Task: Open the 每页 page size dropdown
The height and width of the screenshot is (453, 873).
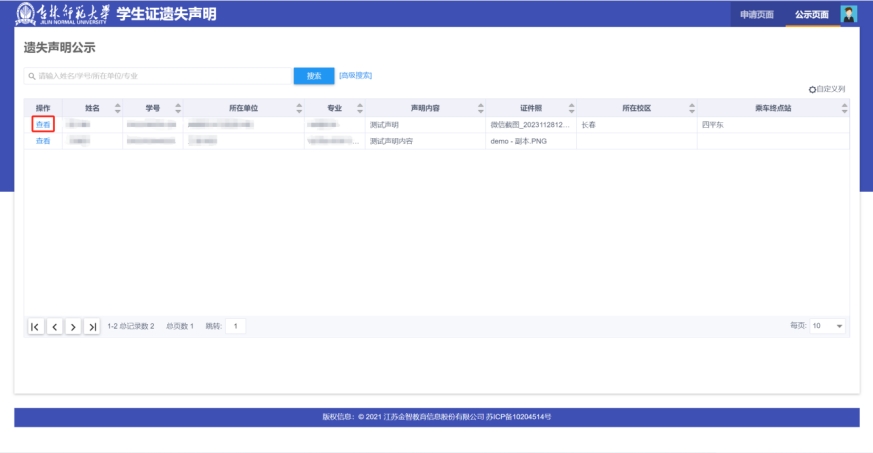Action: 828,327
